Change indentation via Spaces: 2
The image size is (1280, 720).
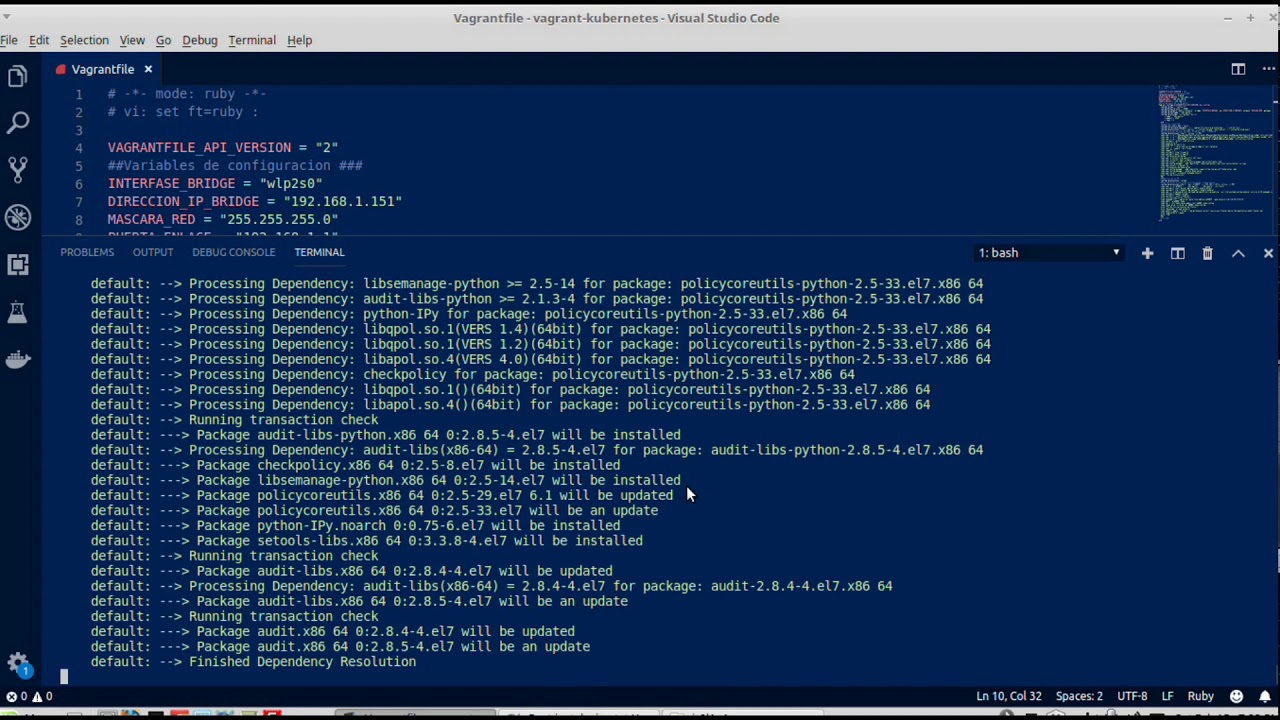(1079, 696)
